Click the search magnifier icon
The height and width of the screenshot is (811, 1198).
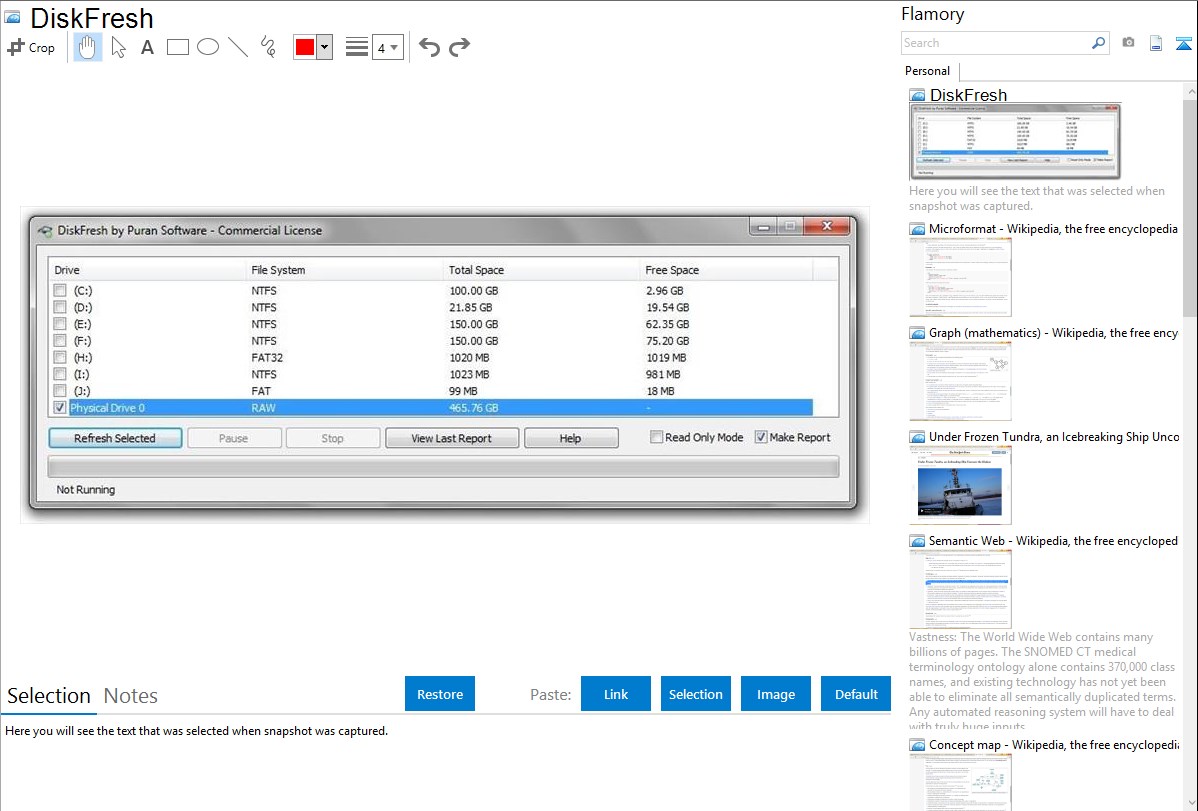click(1099, 43)
